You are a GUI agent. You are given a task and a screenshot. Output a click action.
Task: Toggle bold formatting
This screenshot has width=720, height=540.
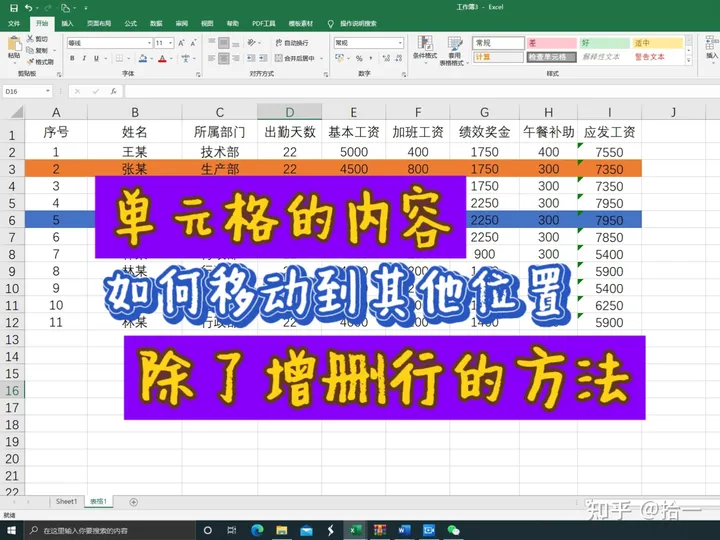[x=72, y=58]
